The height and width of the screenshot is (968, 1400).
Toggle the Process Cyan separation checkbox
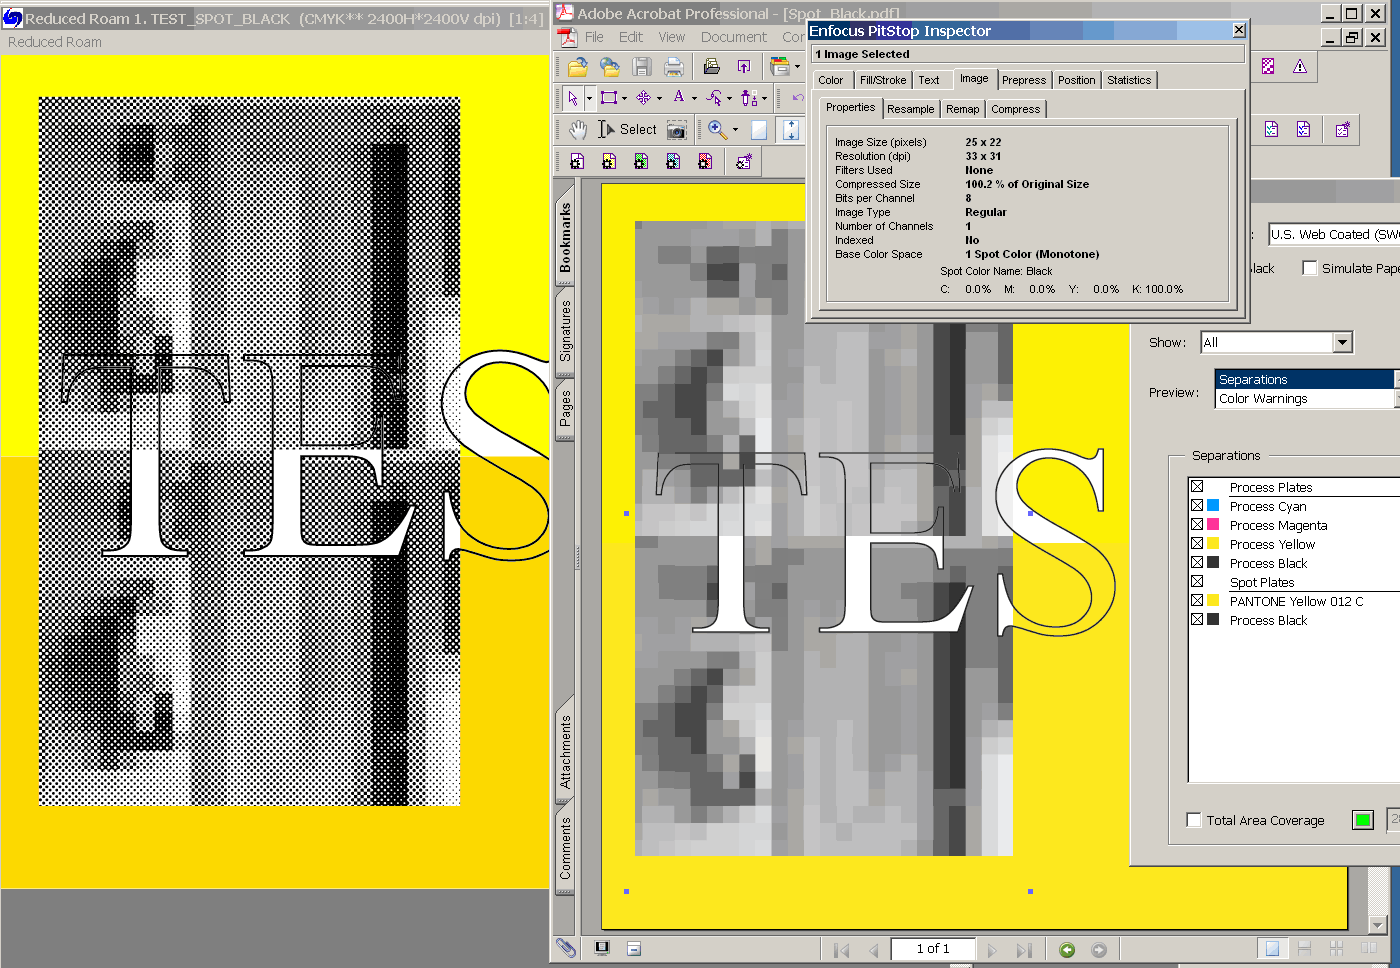pyautogui.click(x=1197, y=506)
